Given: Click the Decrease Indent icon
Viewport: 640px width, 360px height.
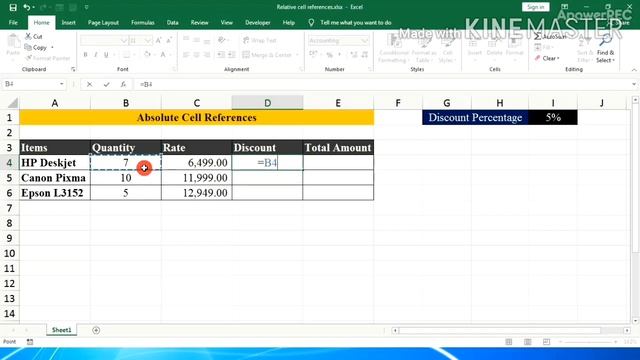Looking at the screenshot, I should tap(221, 55).
